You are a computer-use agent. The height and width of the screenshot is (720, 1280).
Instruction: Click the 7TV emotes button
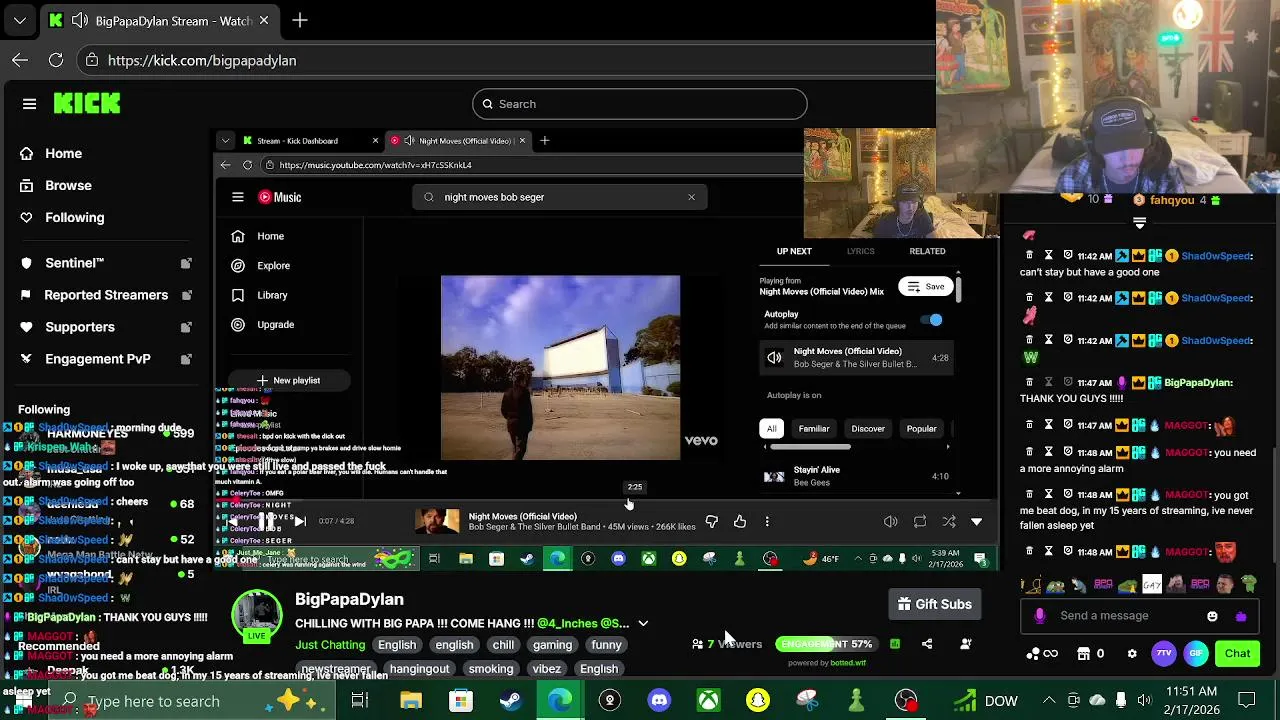pos(1164,654)
